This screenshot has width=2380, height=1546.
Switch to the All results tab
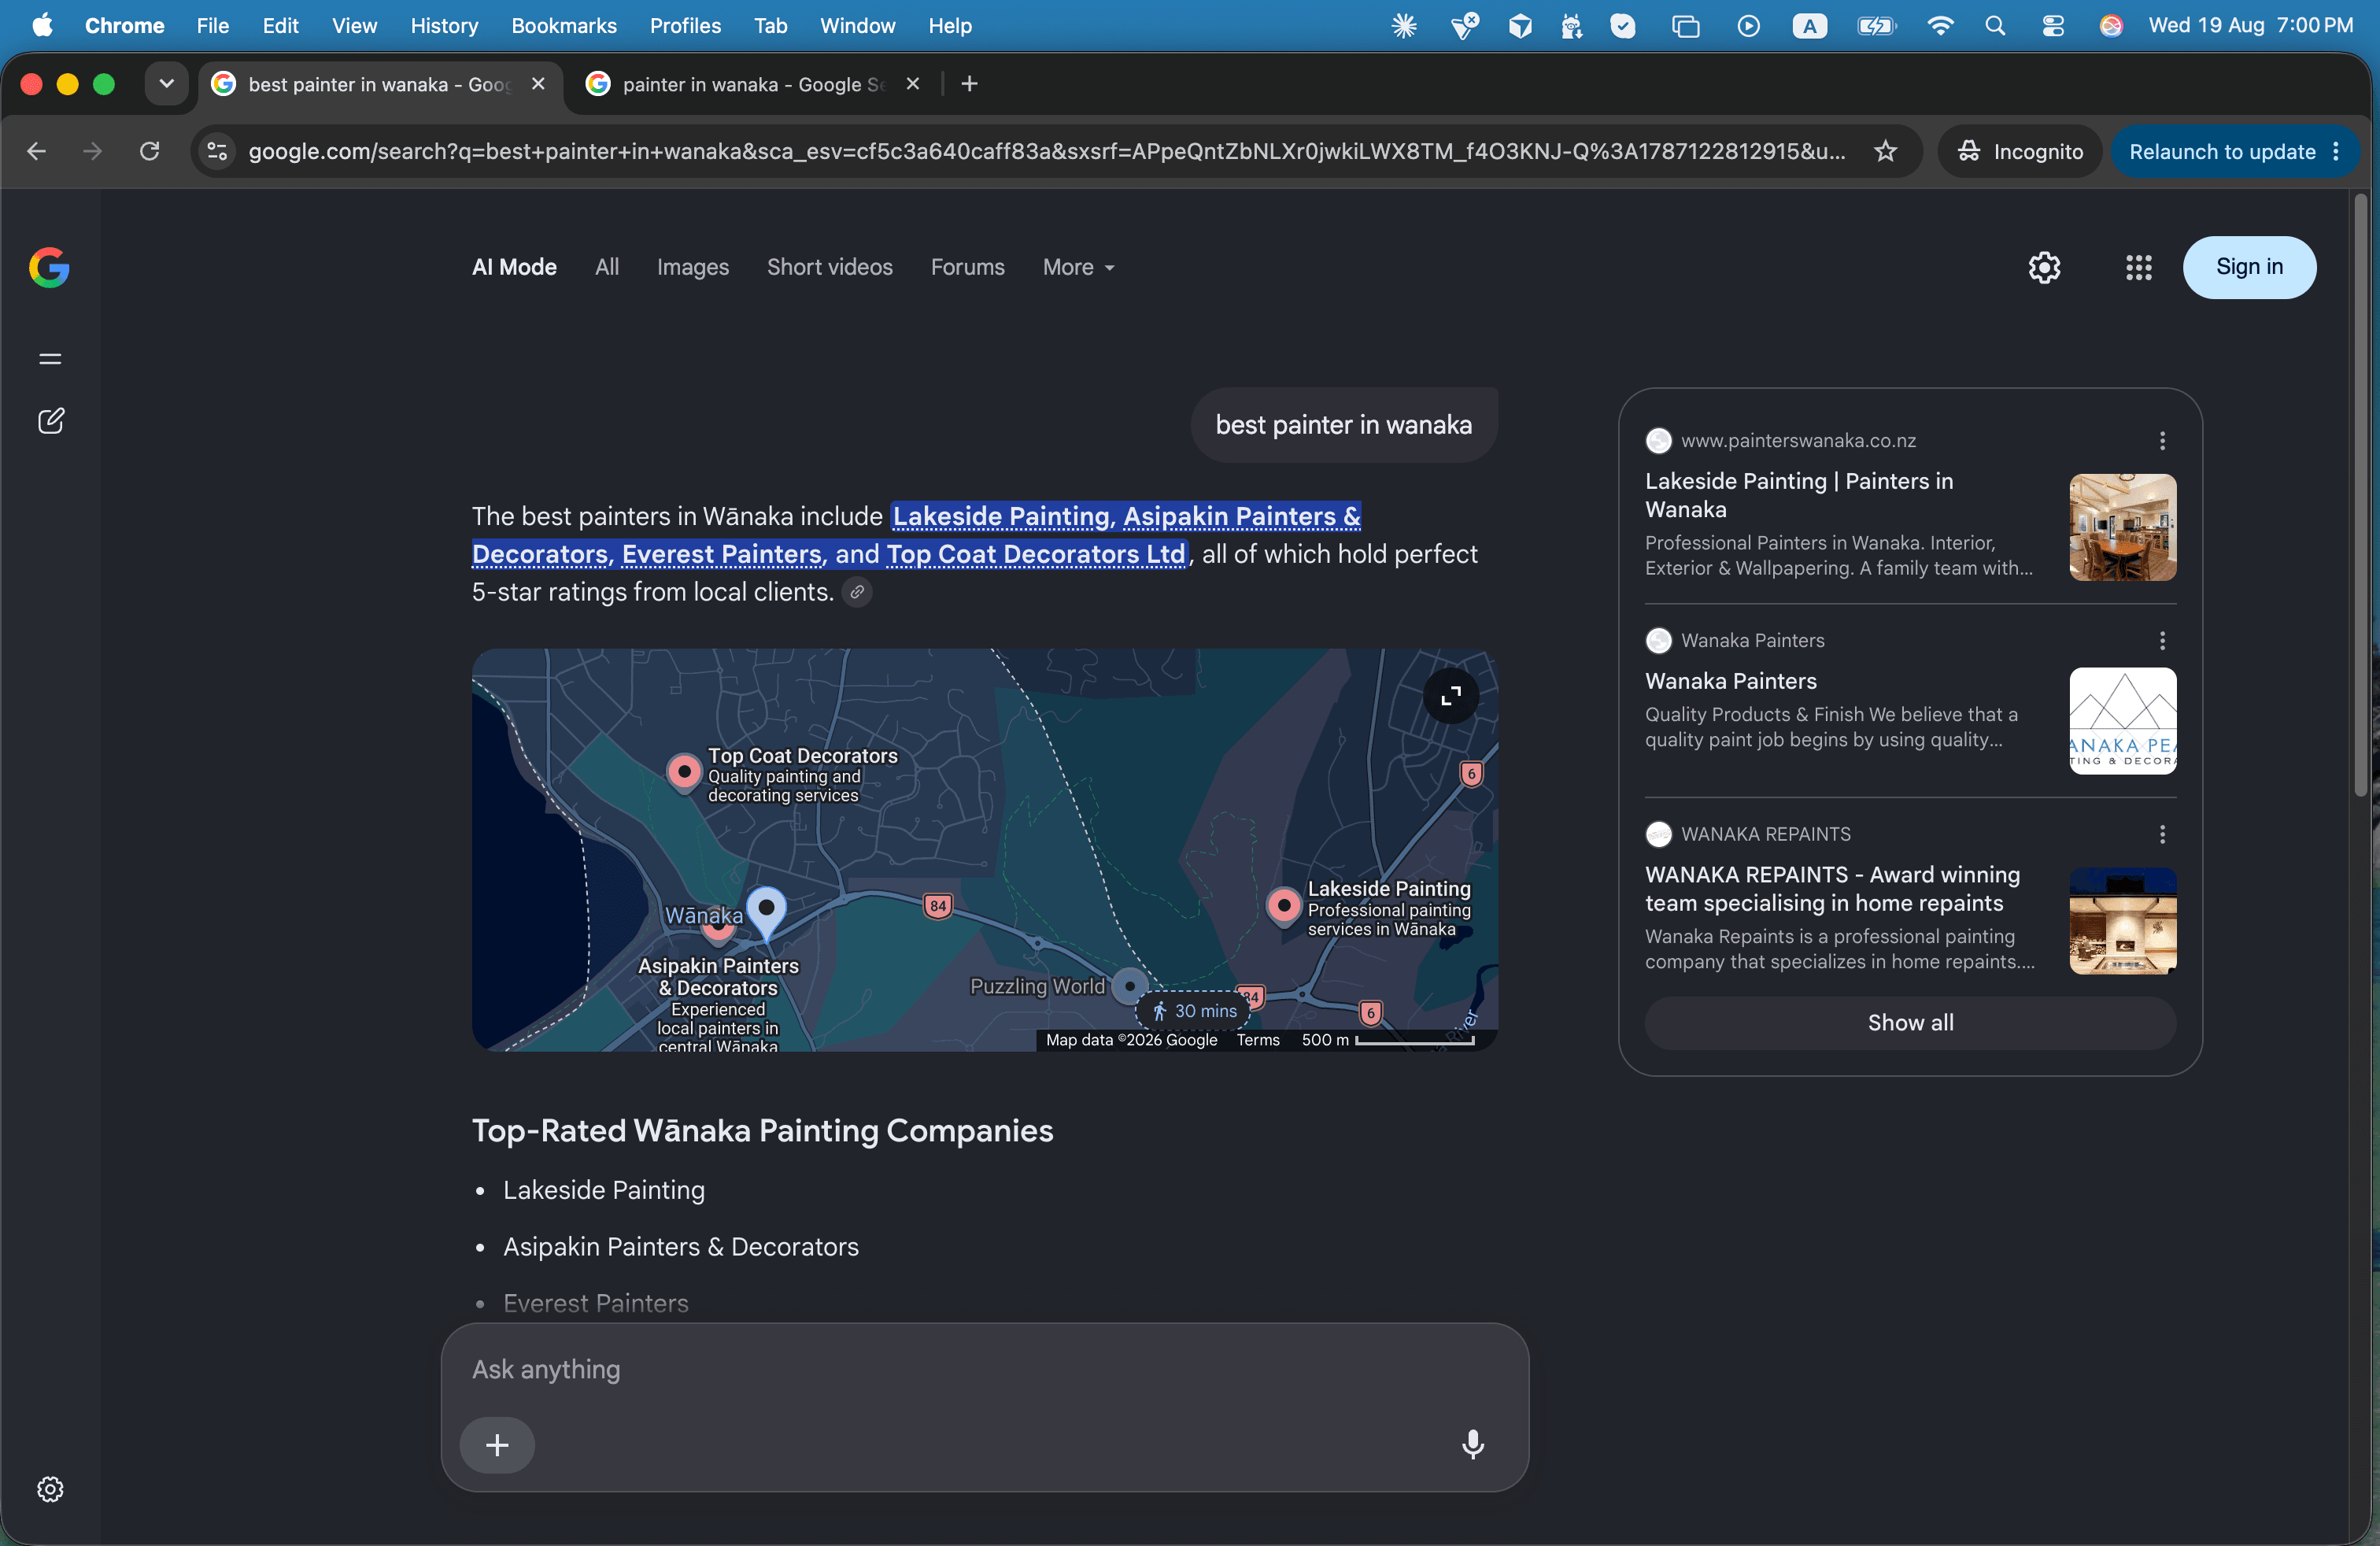607,267
